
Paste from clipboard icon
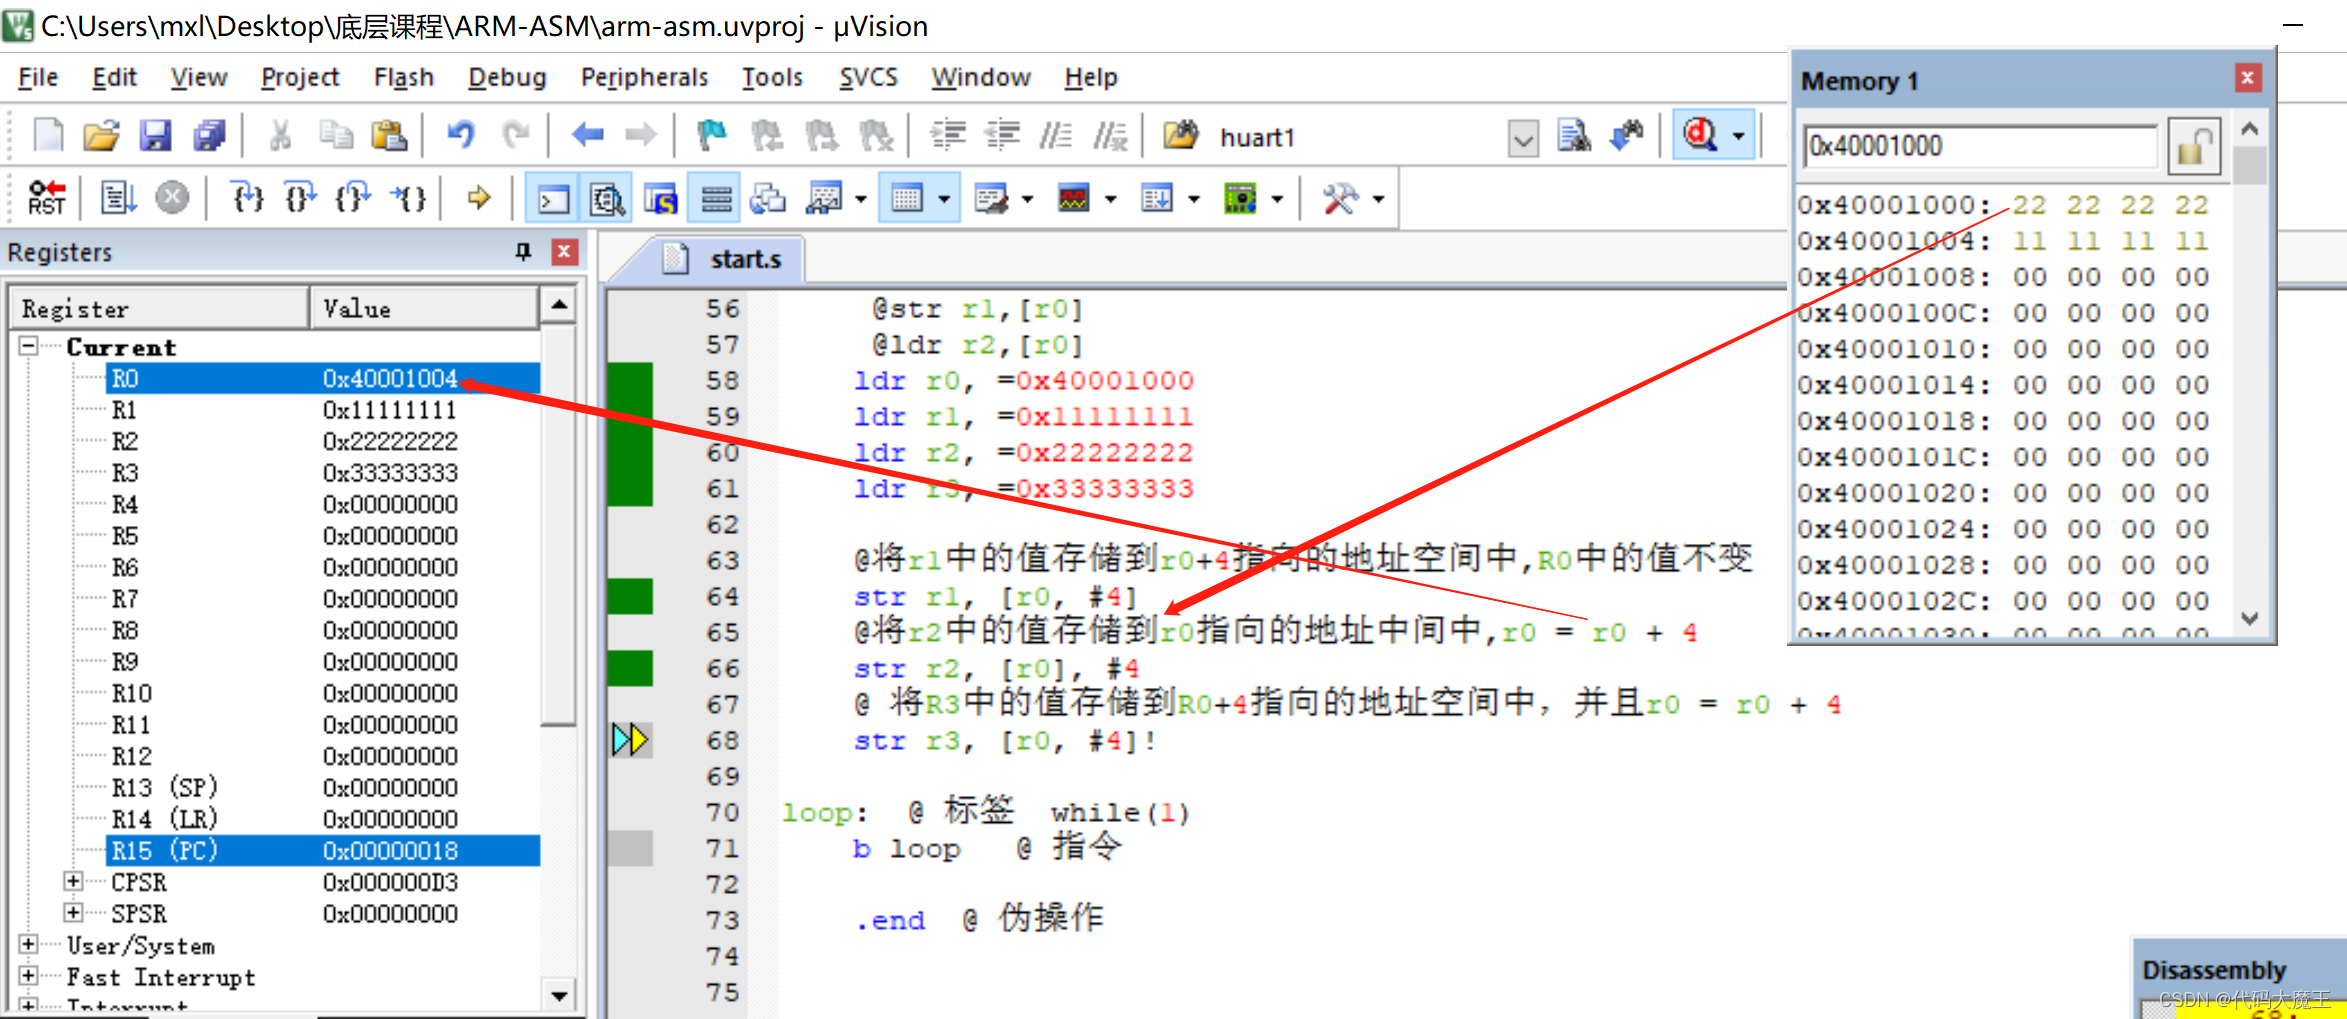388,135
